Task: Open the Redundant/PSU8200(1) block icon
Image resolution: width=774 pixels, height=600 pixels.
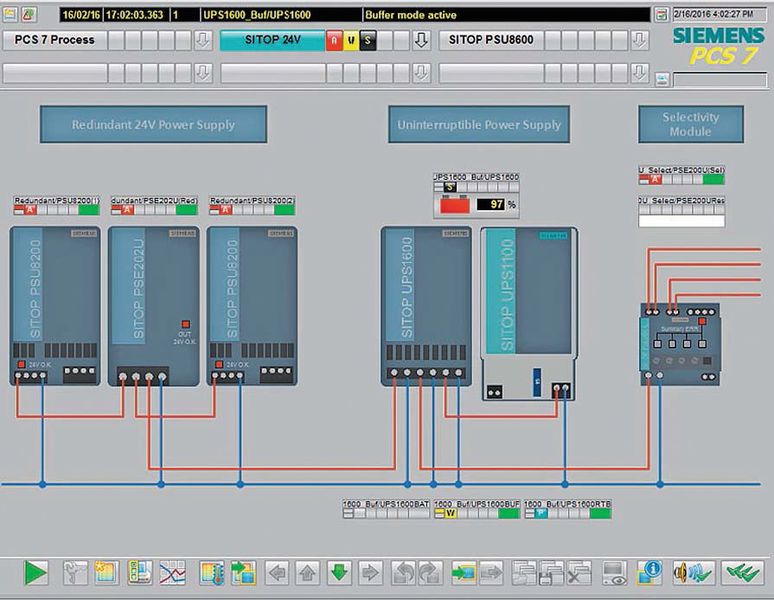Action: (57, 205)
